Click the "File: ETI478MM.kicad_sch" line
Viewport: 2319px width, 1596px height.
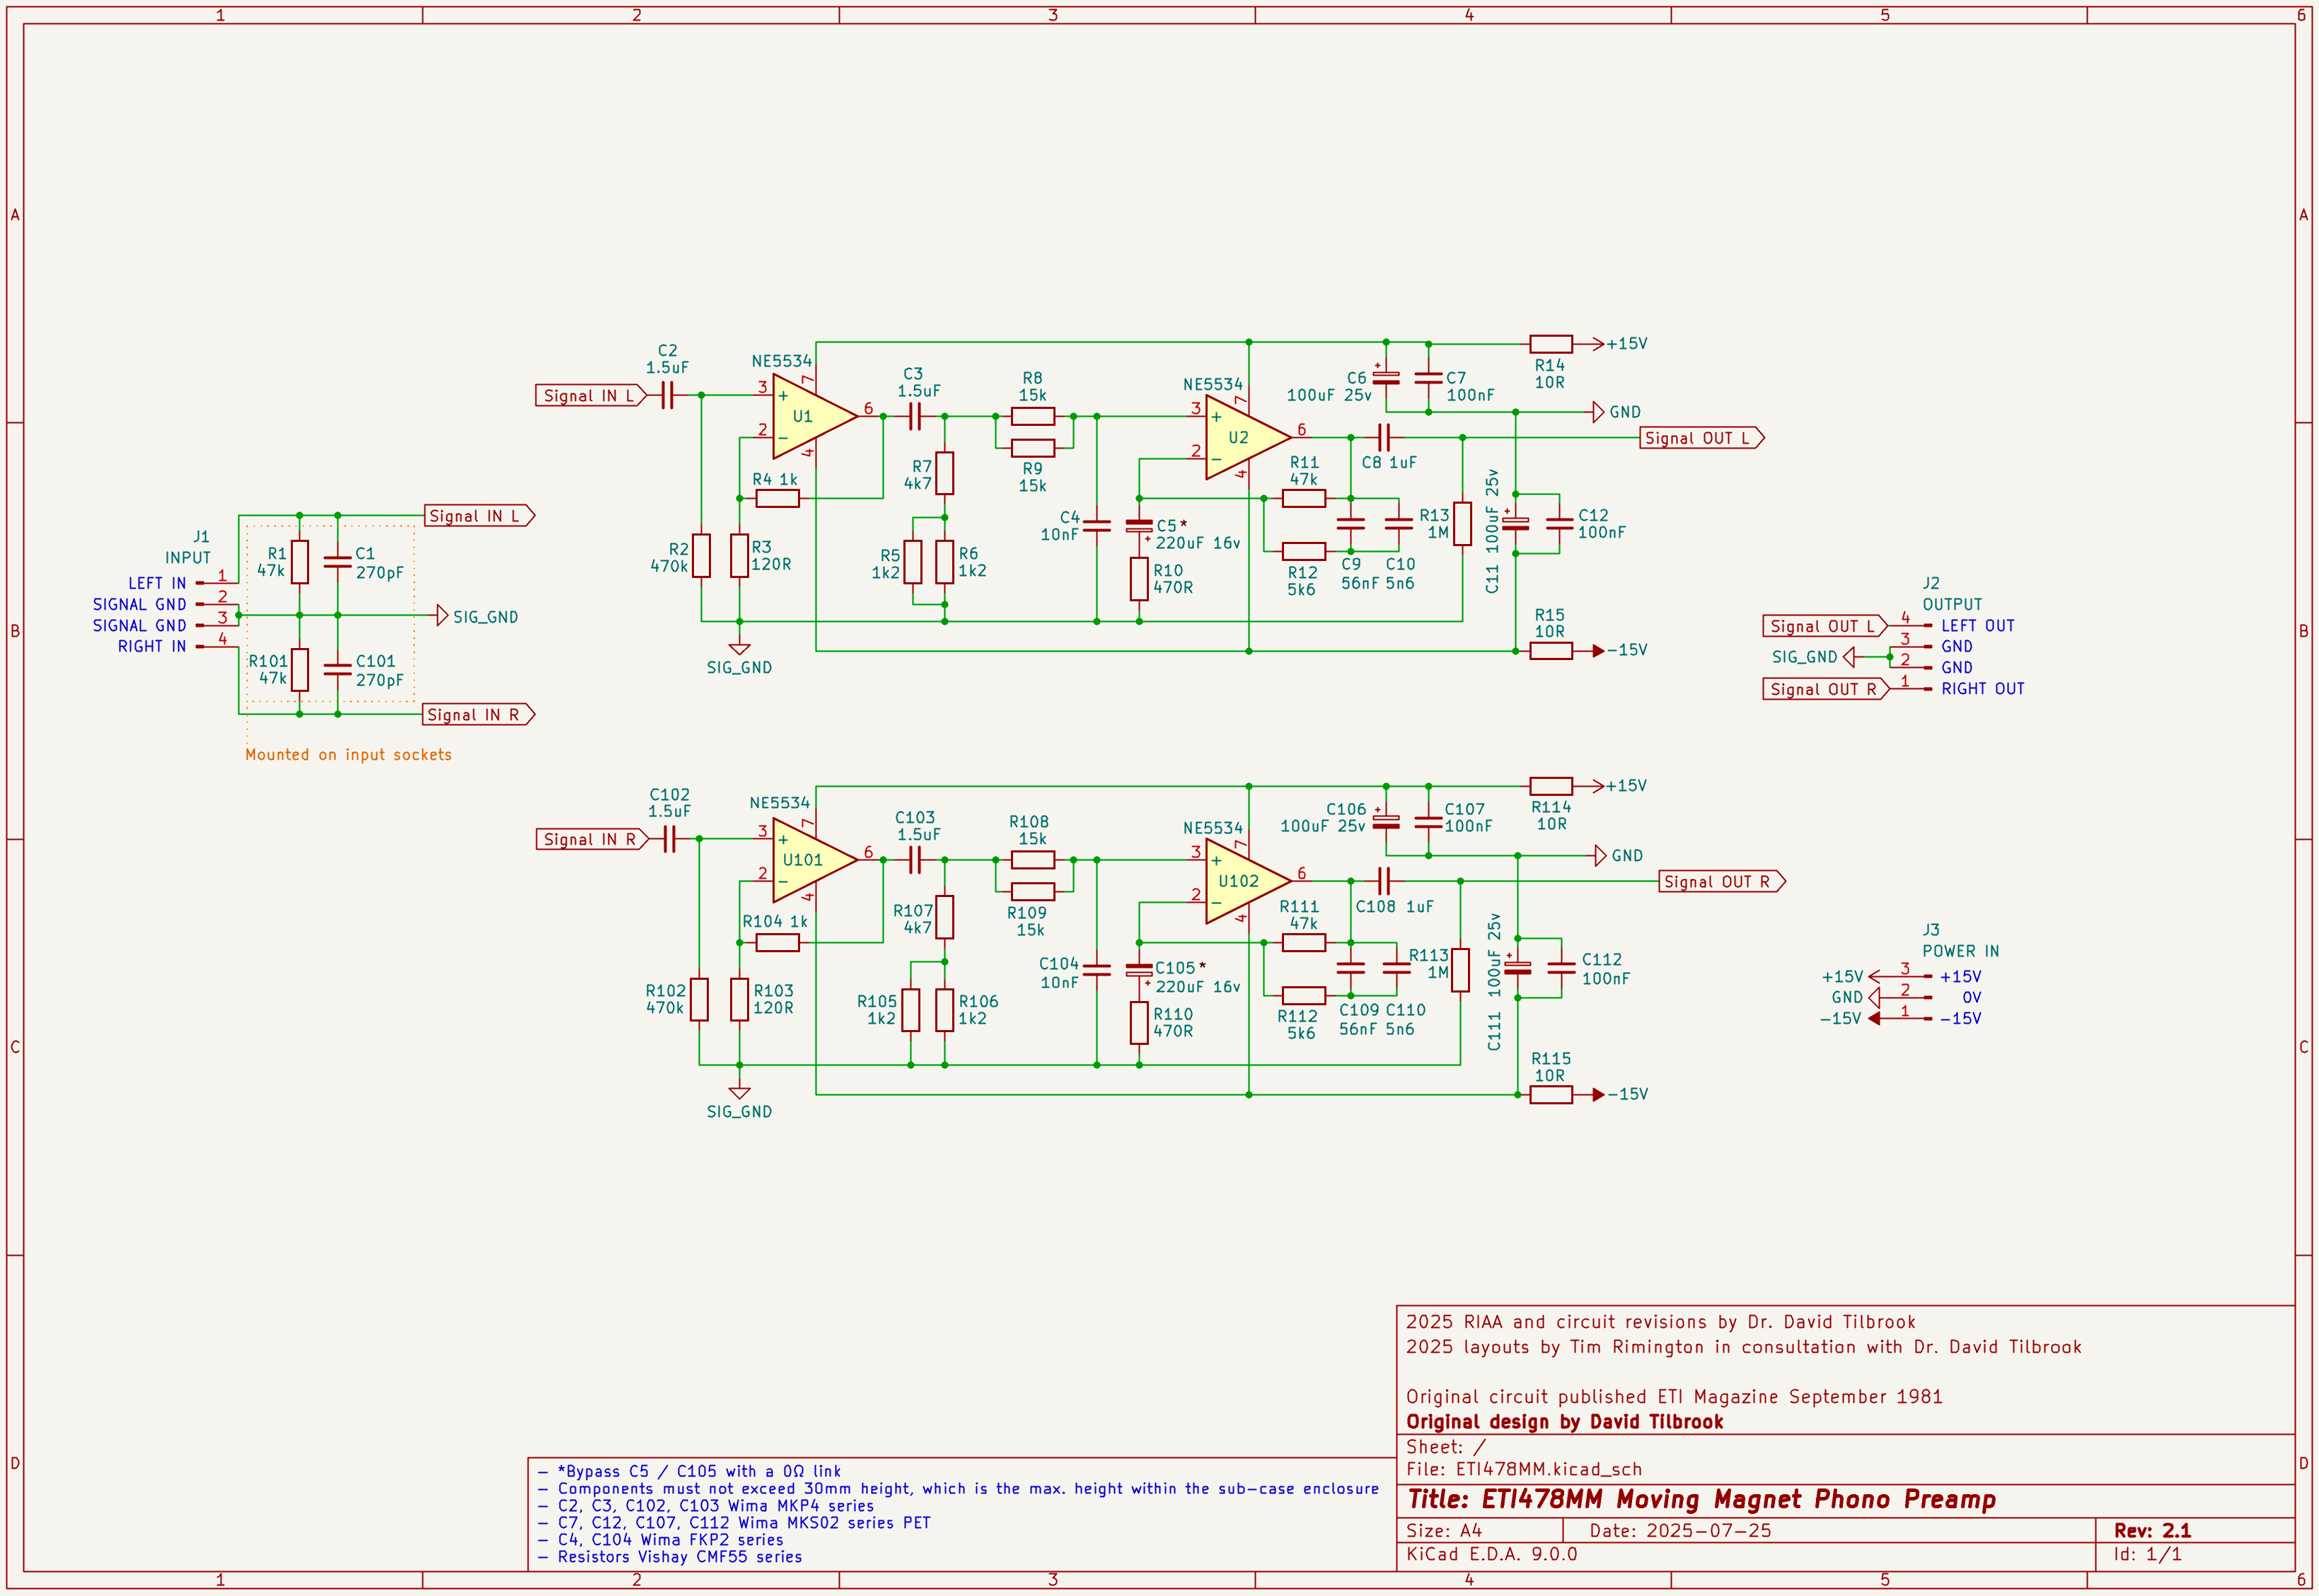tap(1524, 1469)
